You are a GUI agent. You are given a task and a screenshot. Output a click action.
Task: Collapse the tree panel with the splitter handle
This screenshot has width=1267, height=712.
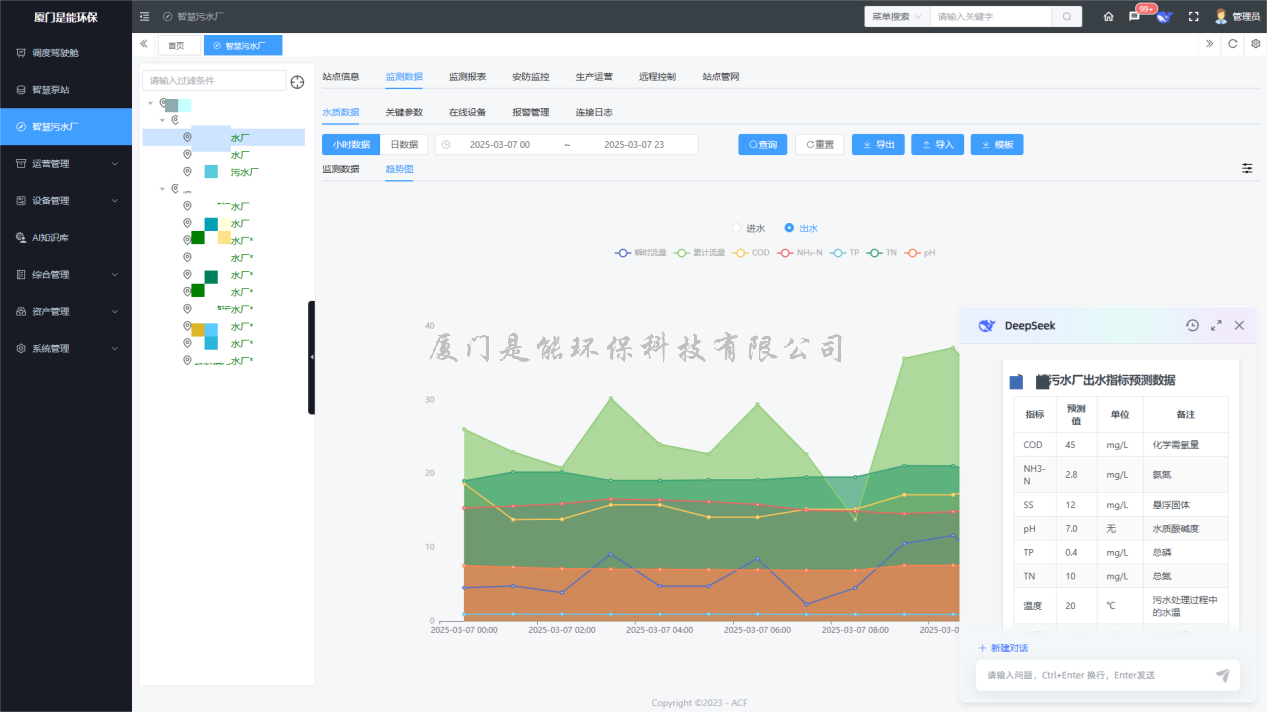311,357
